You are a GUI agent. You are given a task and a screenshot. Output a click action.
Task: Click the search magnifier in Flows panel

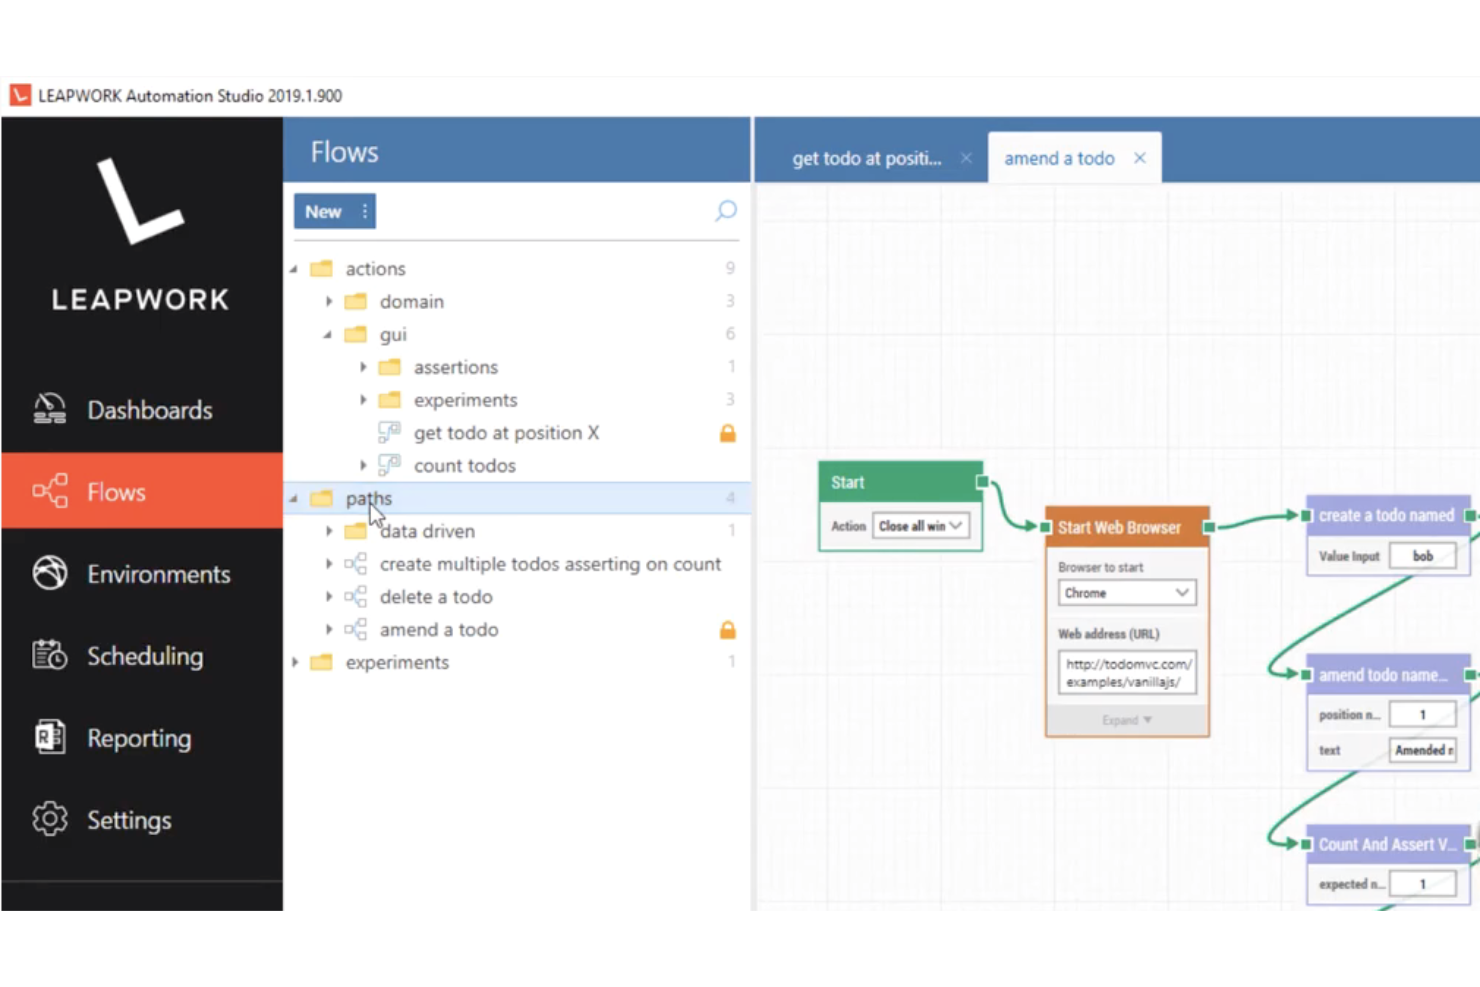point(726,211)
